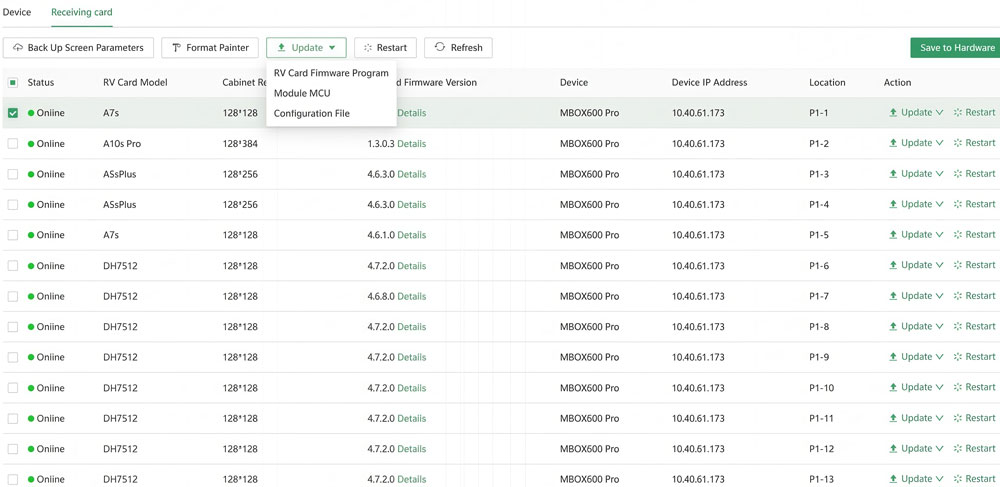Select Configuration File menu entry
This screenshot has height=487, width=1000.
pyautogui.click(x=311, y=113)
